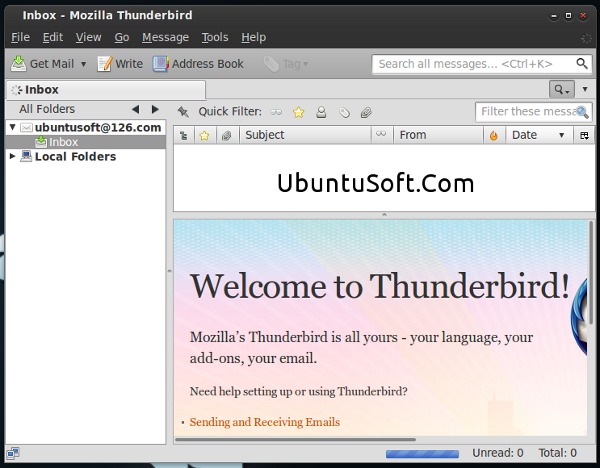The height and width of the screenshot is (468, 600).
Task: Switch to the Inbox tab
Action: pyautogui.click(x=106, y=90)
